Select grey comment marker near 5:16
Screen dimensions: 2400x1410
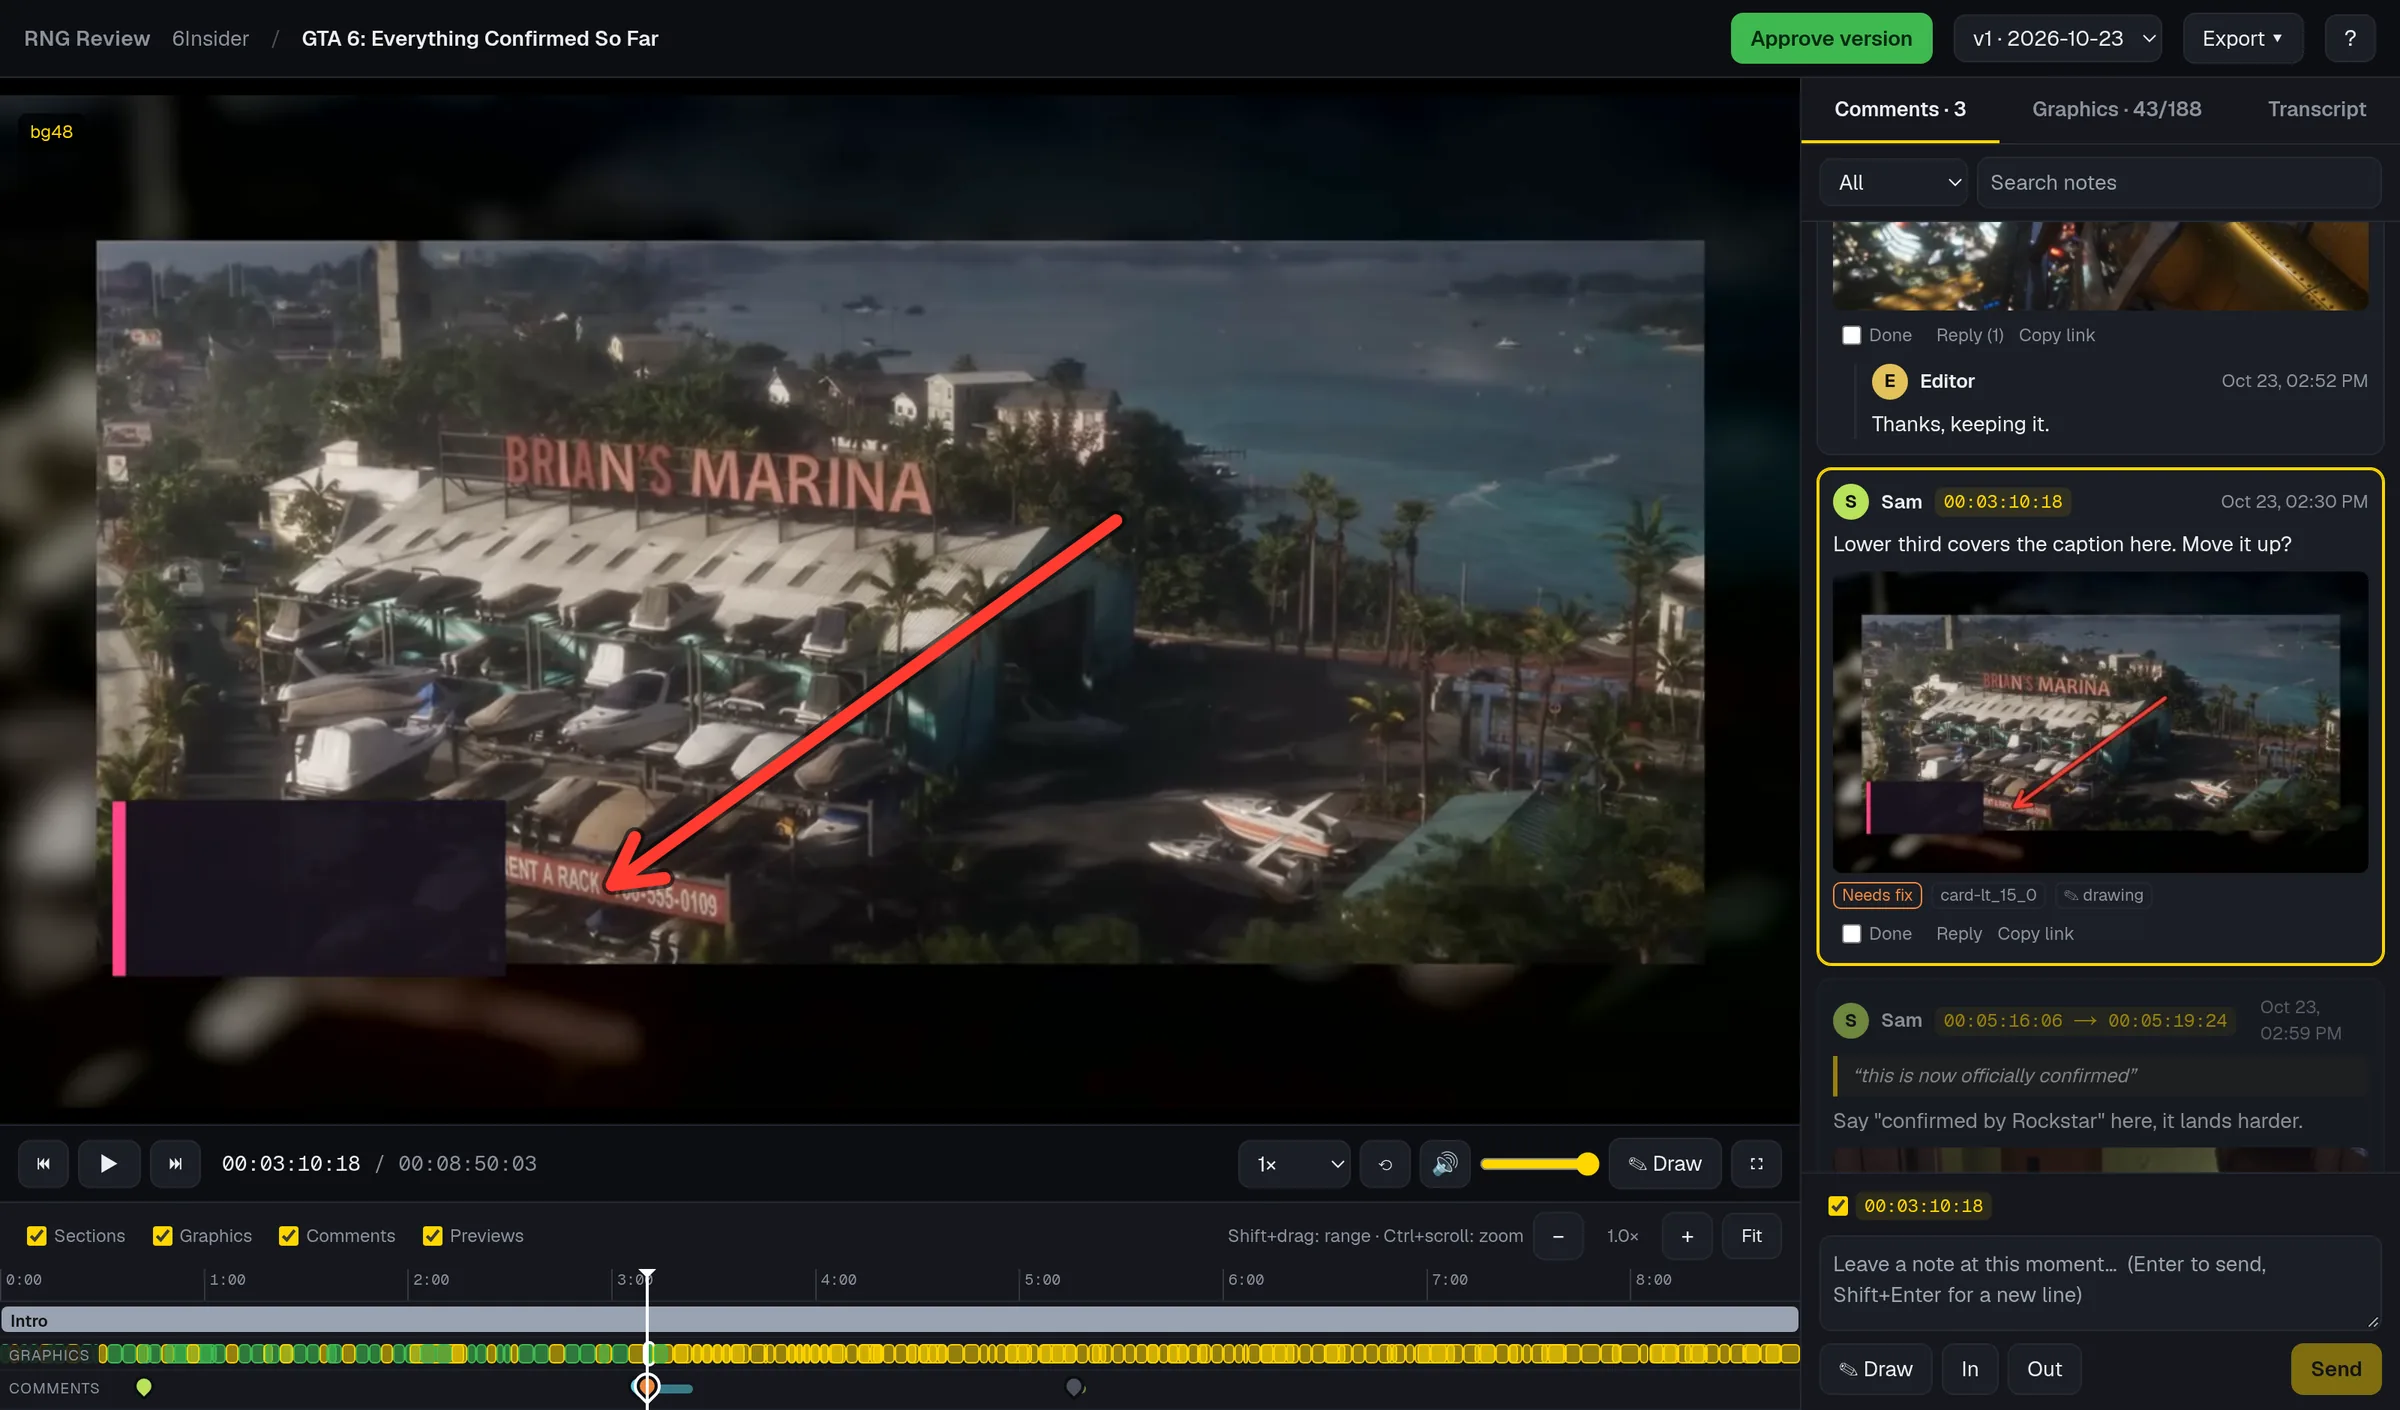click(1075, 1387)
